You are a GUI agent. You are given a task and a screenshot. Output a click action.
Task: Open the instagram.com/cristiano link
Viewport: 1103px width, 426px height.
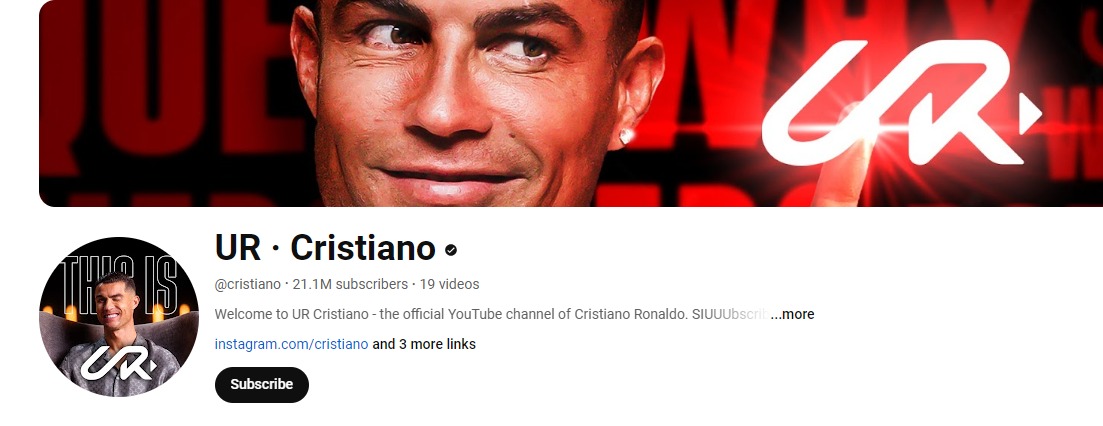pos(291,344)
